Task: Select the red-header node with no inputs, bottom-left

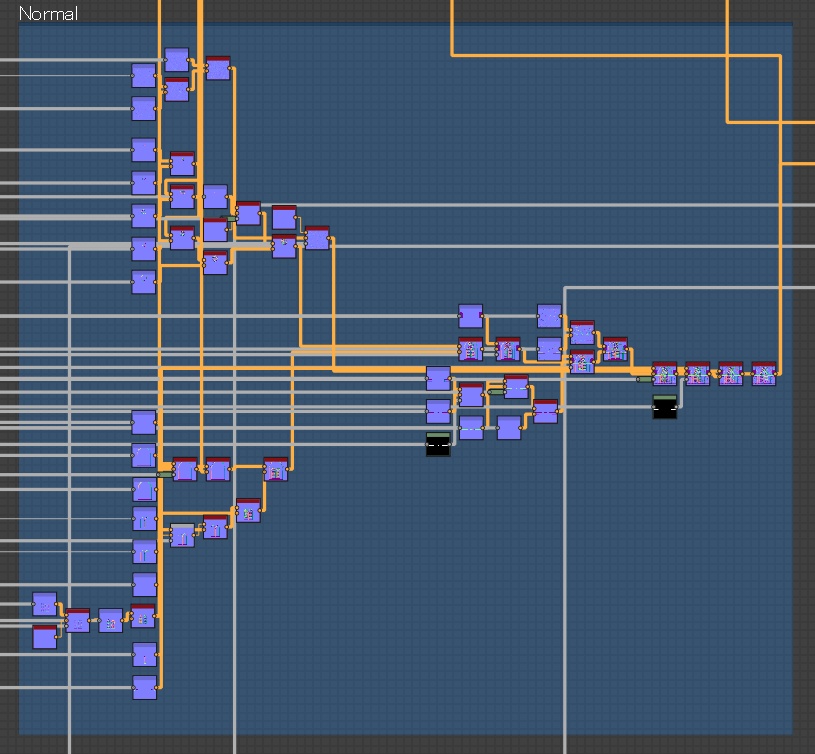Action: (x=45, y=637)
